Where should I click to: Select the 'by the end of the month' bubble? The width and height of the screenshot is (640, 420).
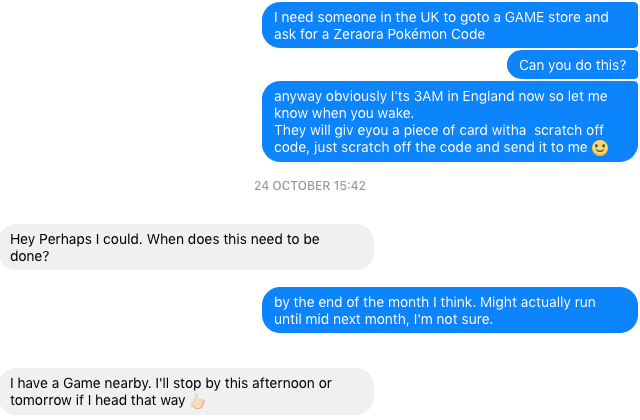450,310
